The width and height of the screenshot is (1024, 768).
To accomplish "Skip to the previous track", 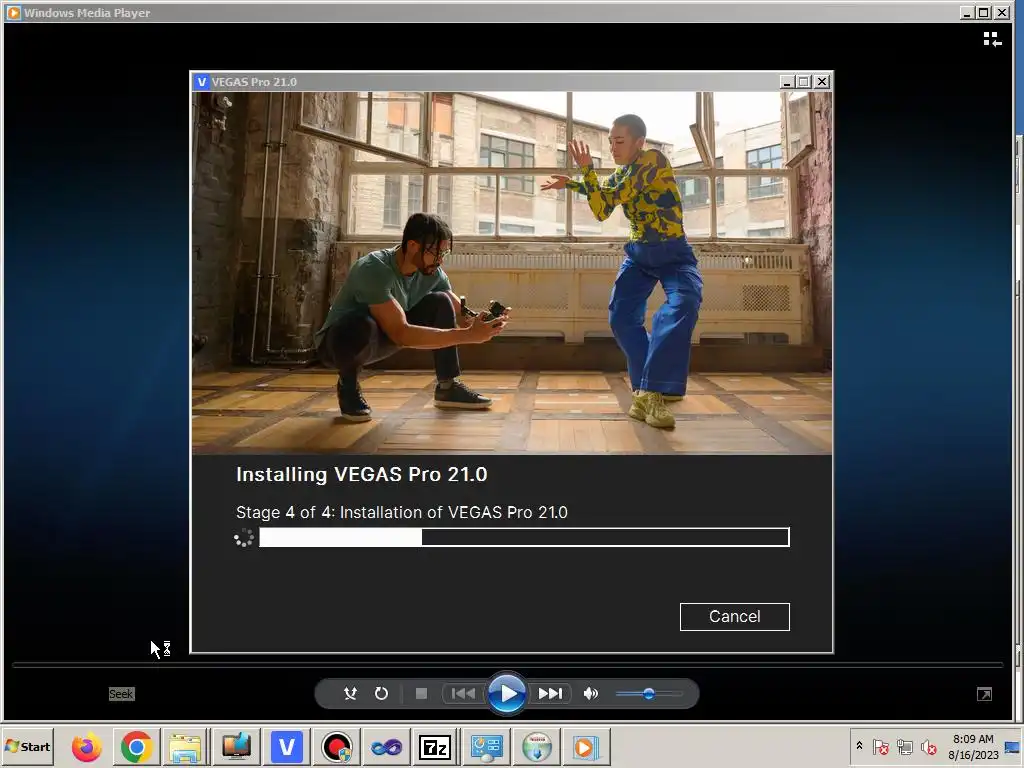I will 464,694.
